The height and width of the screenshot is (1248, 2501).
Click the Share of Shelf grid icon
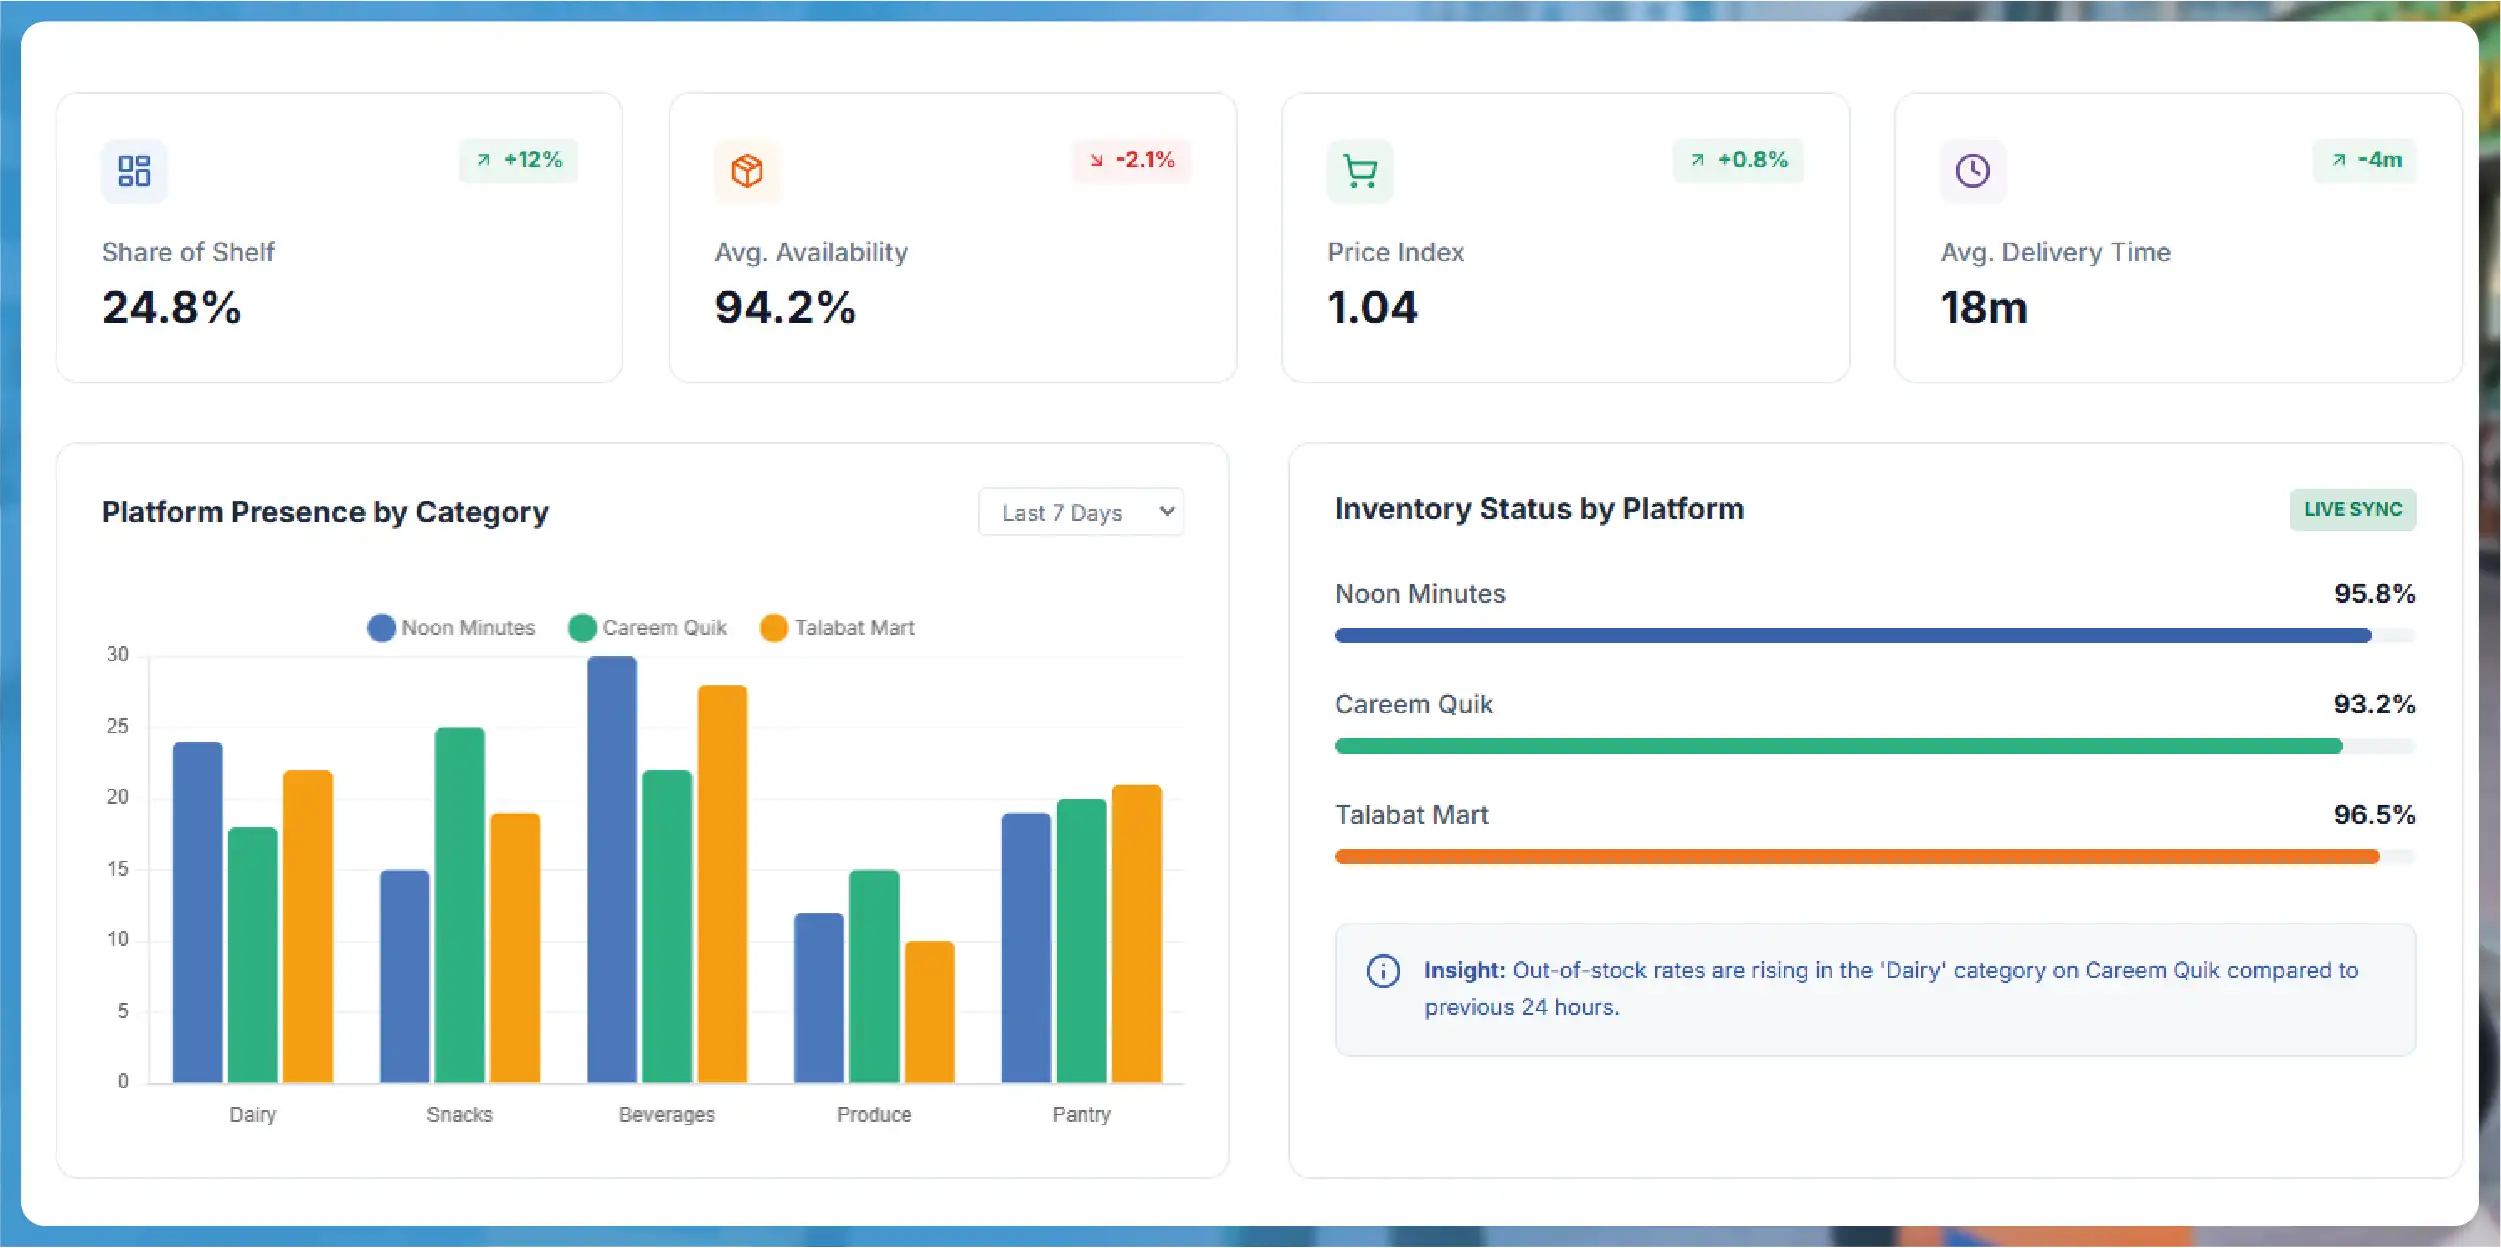coord(134,171)
